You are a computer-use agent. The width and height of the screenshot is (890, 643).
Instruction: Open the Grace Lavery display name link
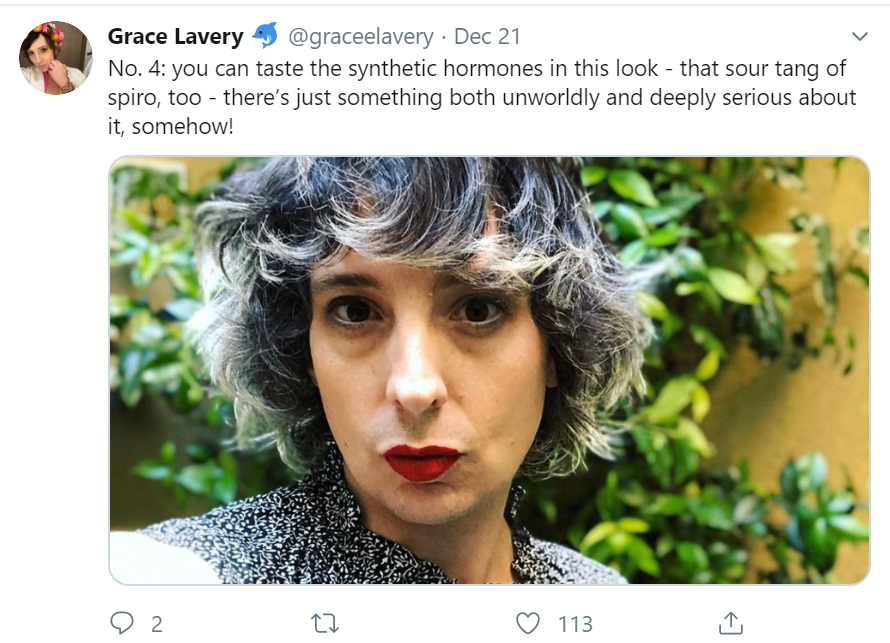pos(175,37)
